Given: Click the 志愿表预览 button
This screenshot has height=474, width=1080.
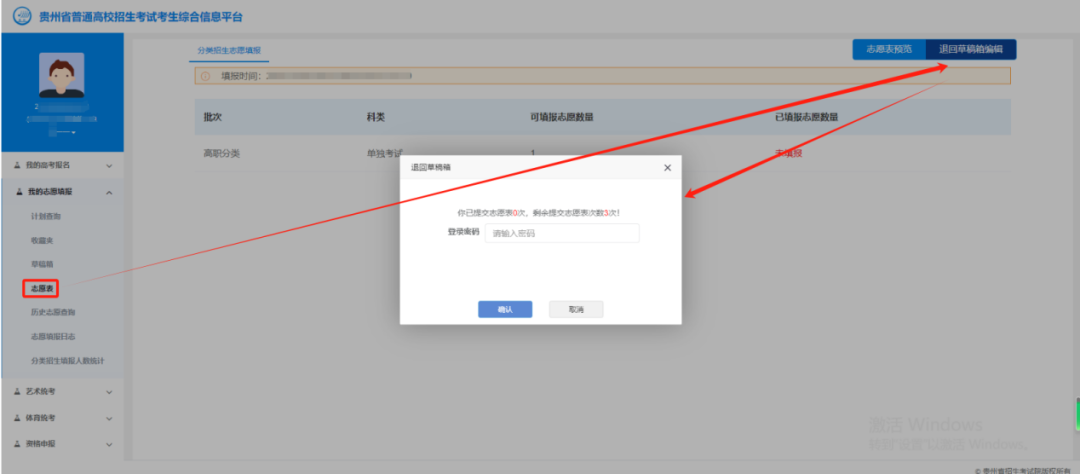Looking at the screenshot, I should tap(888, 49).
